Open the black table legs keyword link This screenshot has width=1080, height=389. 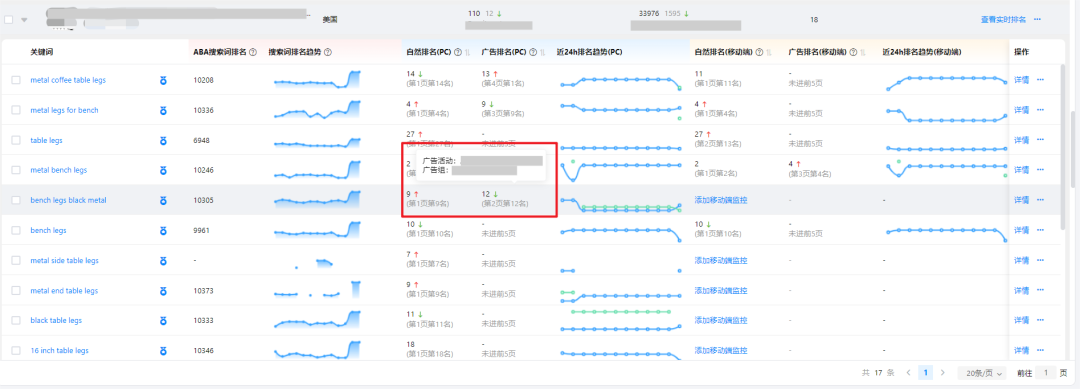[x=56, y=321]
